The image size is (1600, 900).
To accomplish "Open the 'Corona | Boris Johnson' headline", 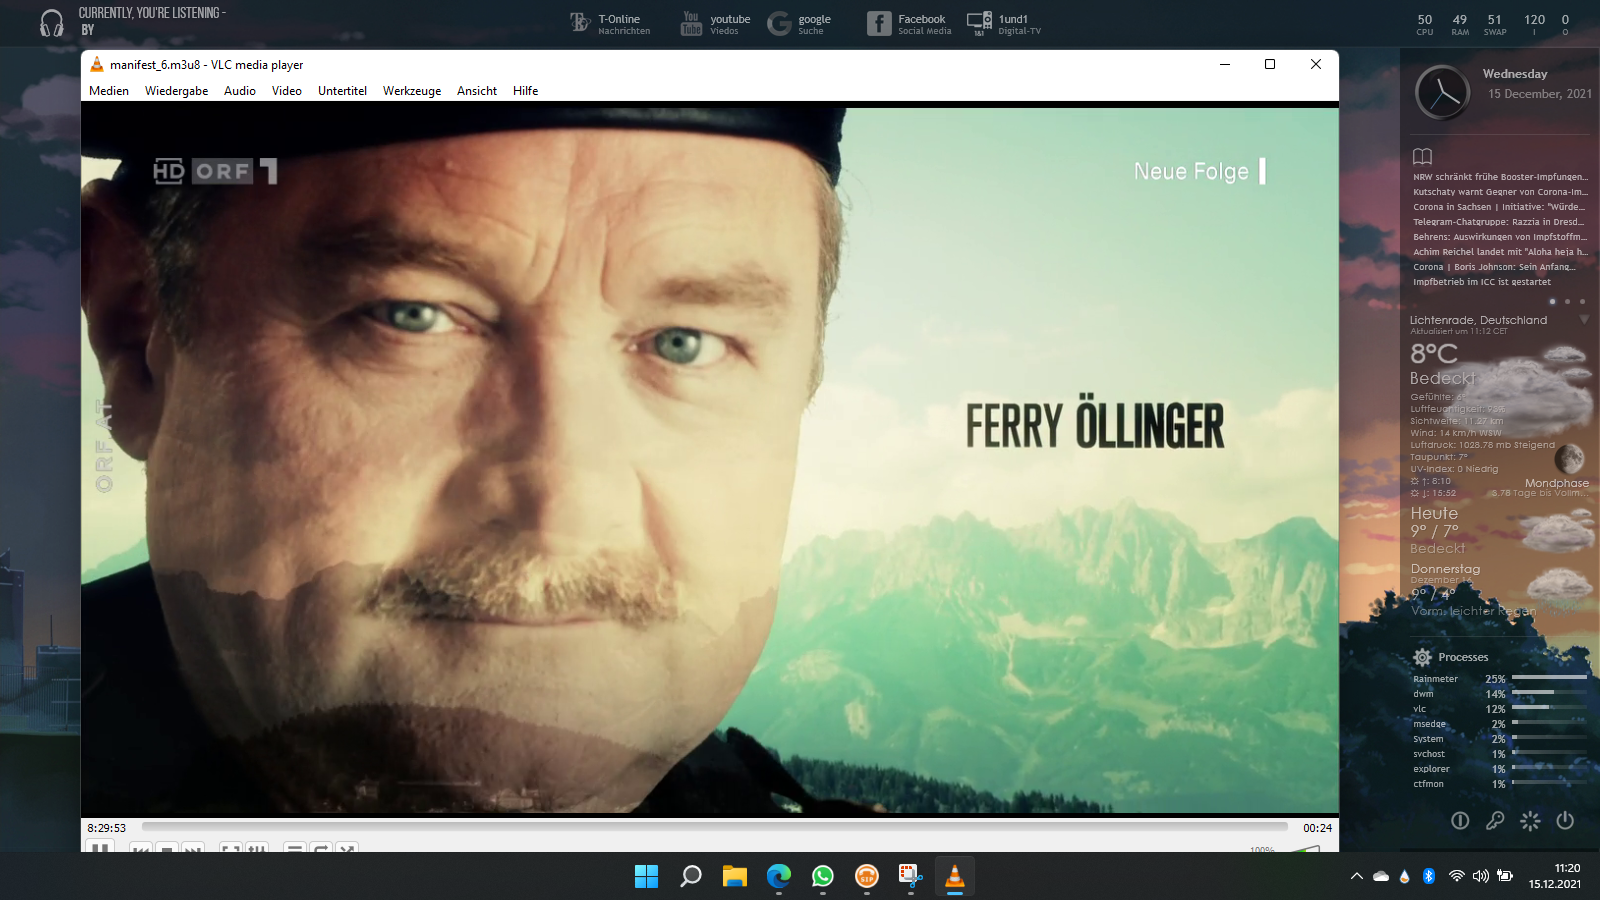I will point(1494,267).
